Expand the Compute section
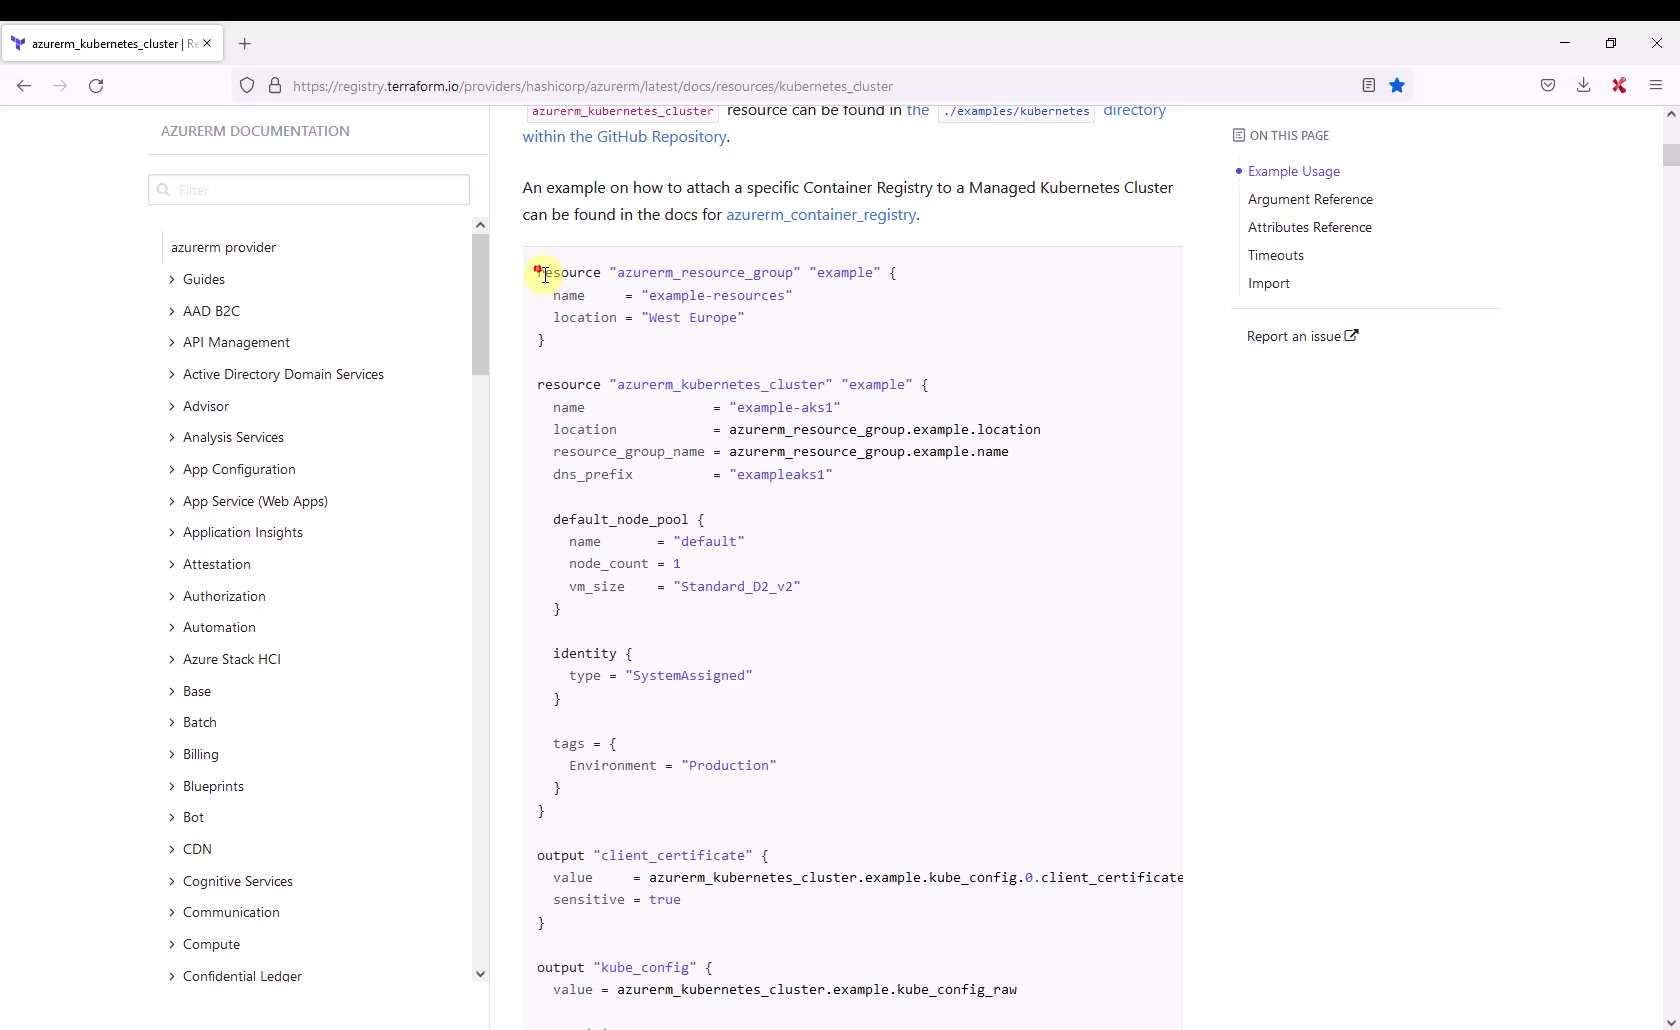The width and height of the screenshot is (1680, 1030). click(211, 944)
